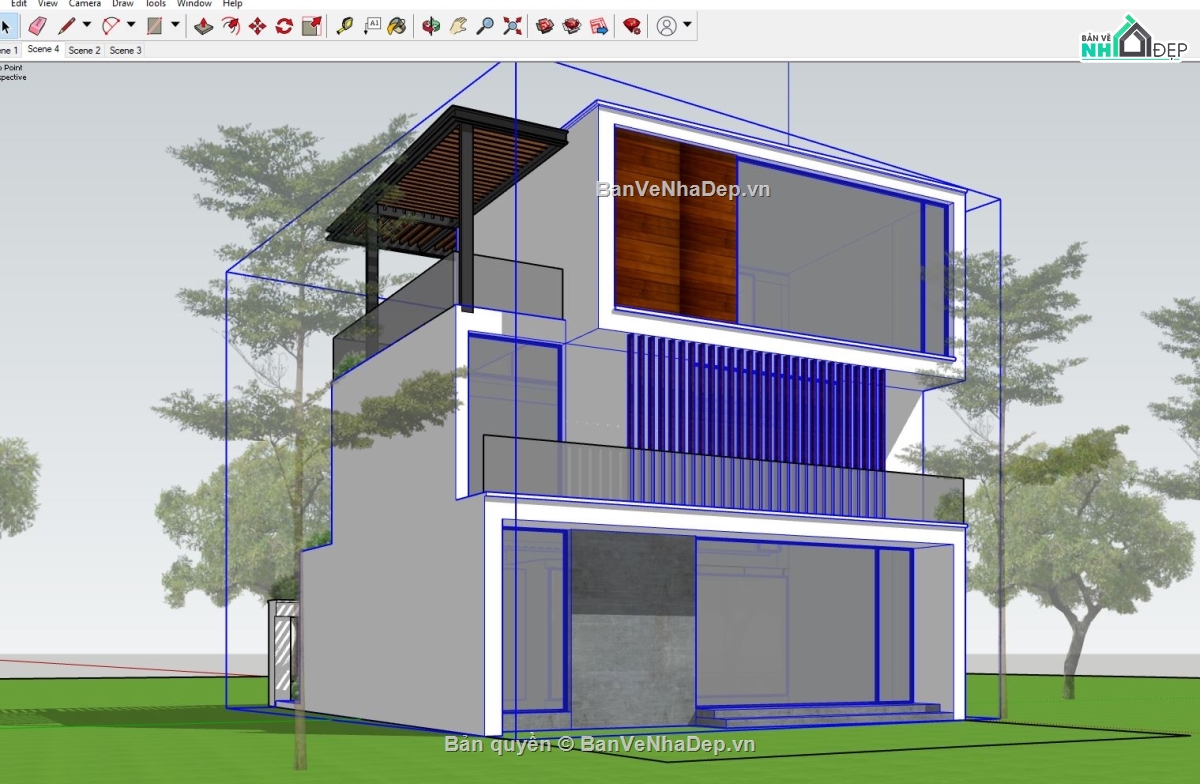The image size is (1200, 784).
Task: Open the Camera menu
Action: pyautogui.click(x=84, y=4)
